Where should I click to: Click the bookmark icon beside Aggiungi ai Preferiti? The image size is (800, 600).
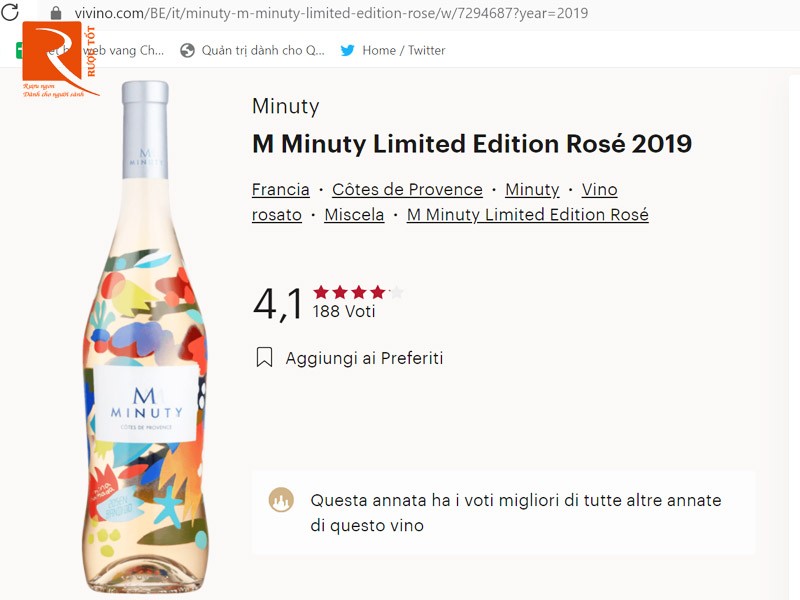264,358
